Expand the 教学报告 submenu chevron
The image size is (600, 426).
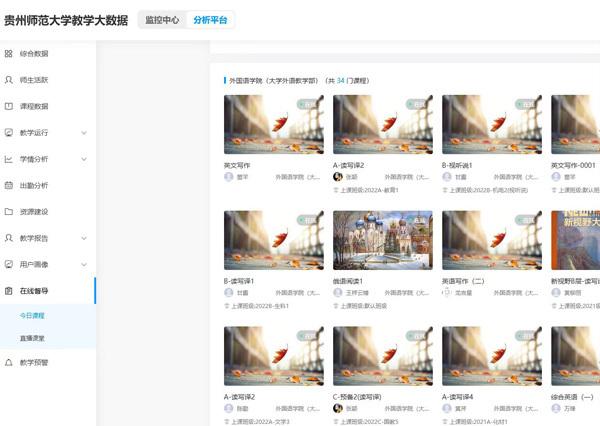tap(84, 238)
